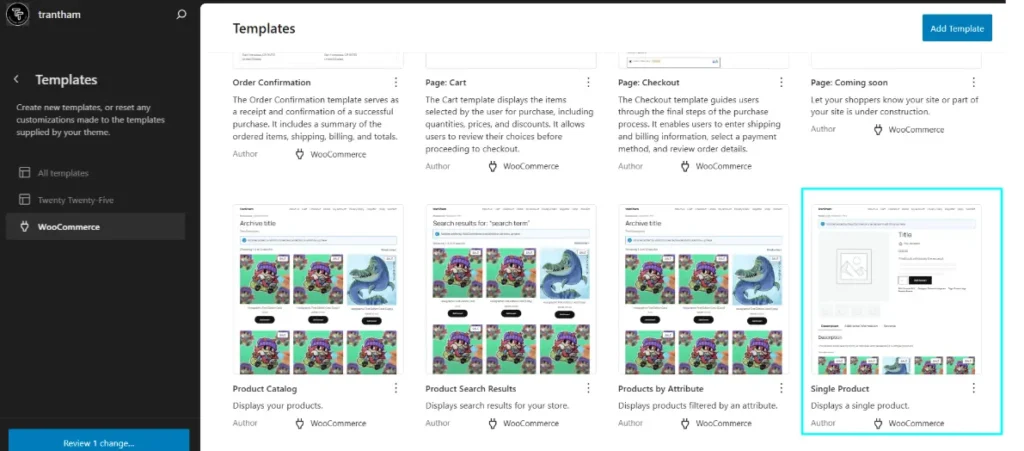The height and width of the screenshot is (451, 1024).
Task: Click Review 1 change button
Action: pos(99,443)
